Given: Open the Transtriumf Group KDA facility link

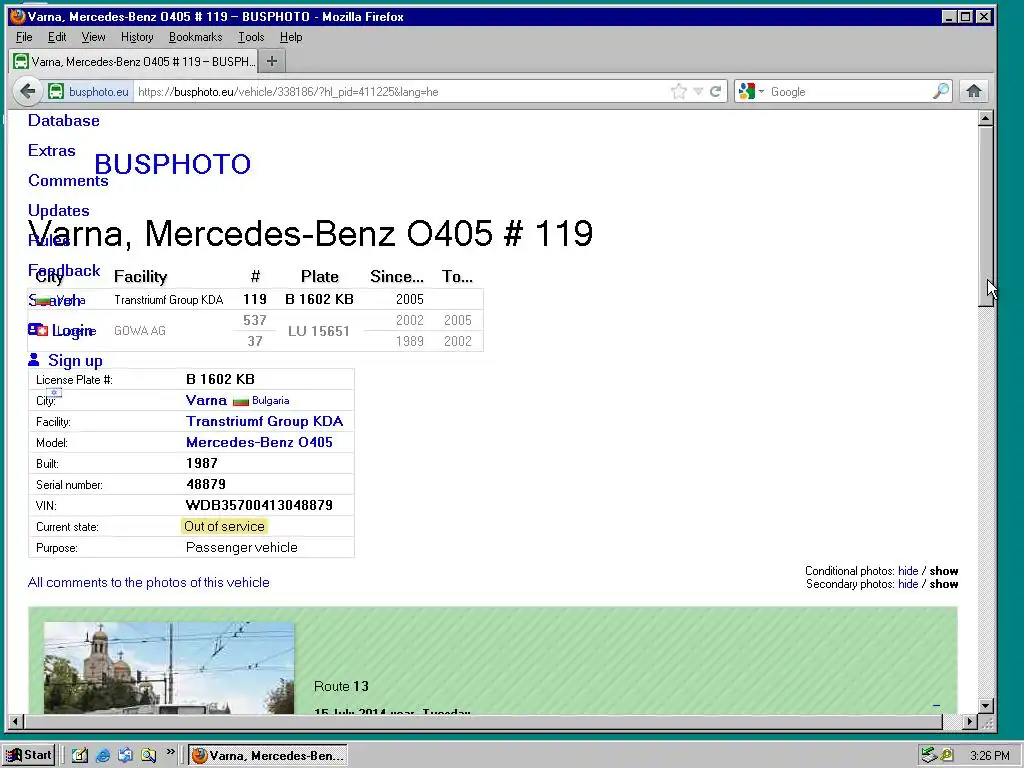Looking at the screenshot, I should pos(264,421).
